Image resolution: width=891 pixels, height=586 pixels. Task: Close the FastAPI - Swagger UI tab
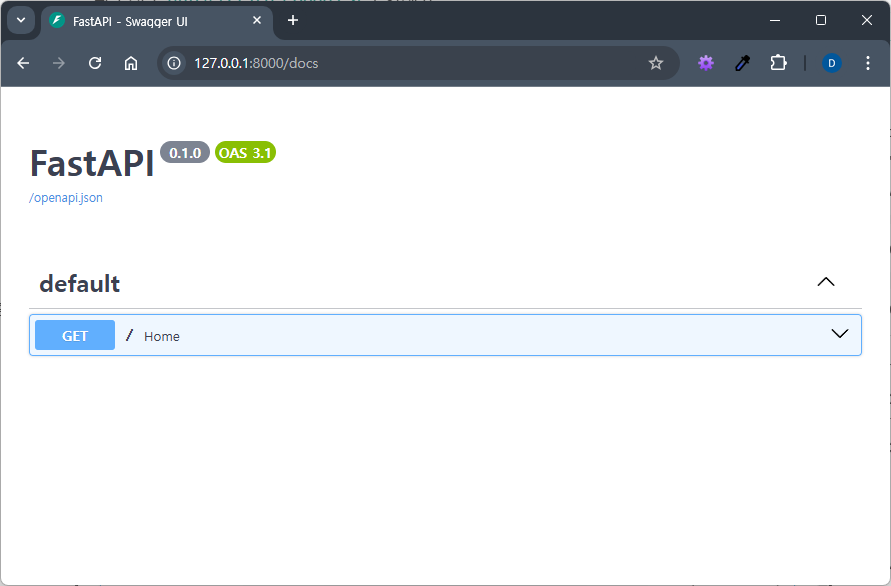click(x=257, y=20)
